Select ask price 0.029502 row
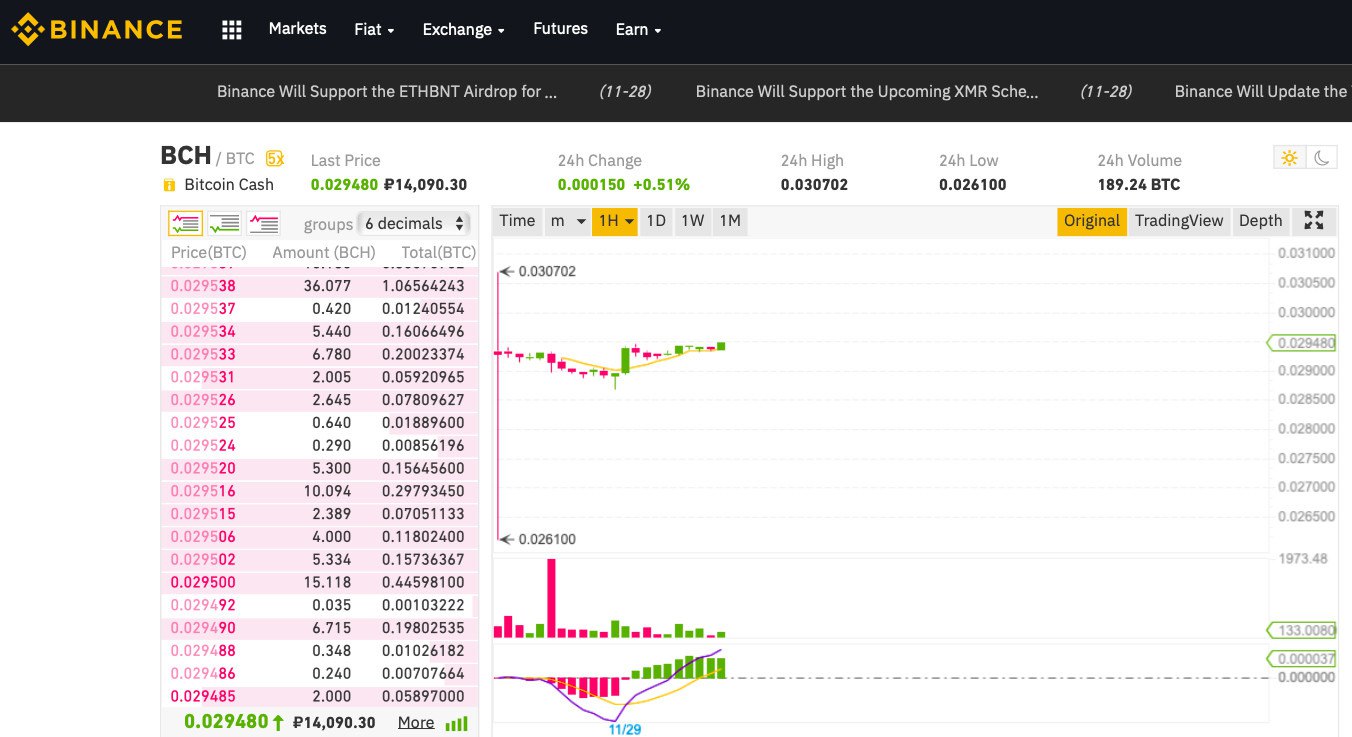1352x737 pixels. 320,559
